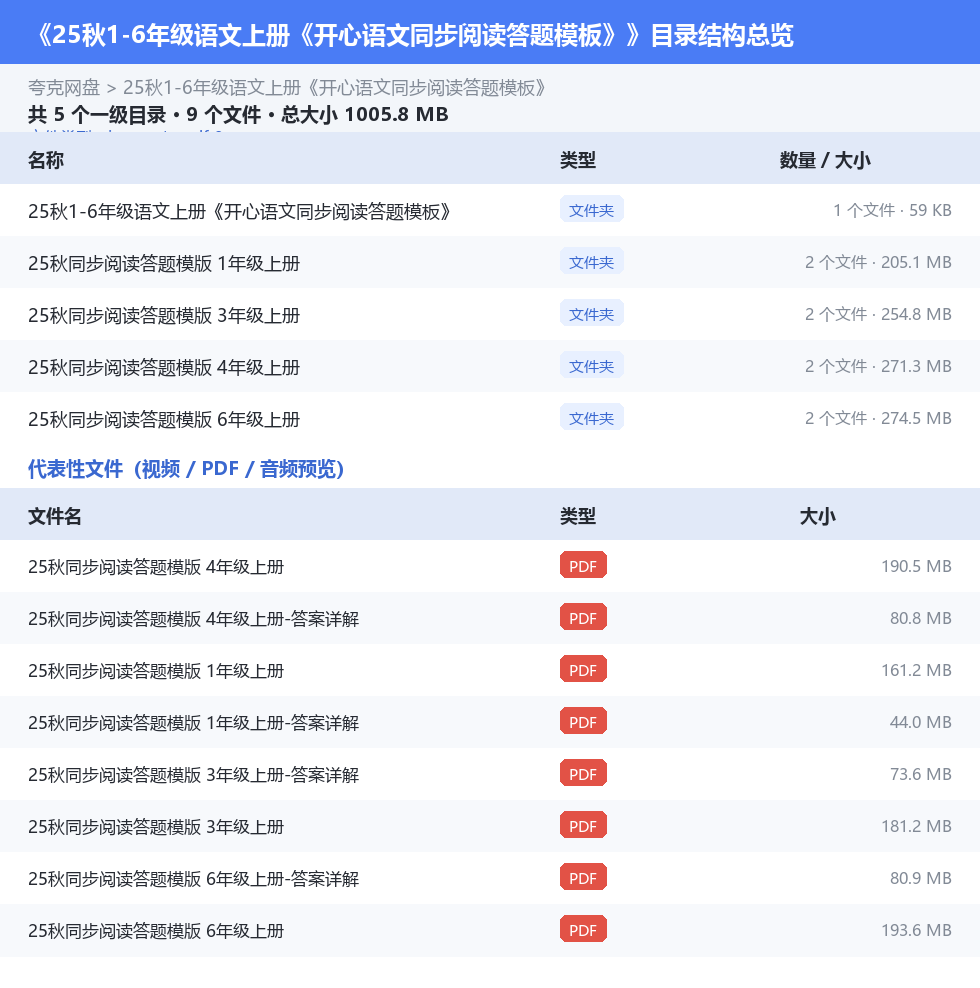Click the 文件夹 badge for 3年级上册
Screen dimensions: 980x988
point(592,313)
